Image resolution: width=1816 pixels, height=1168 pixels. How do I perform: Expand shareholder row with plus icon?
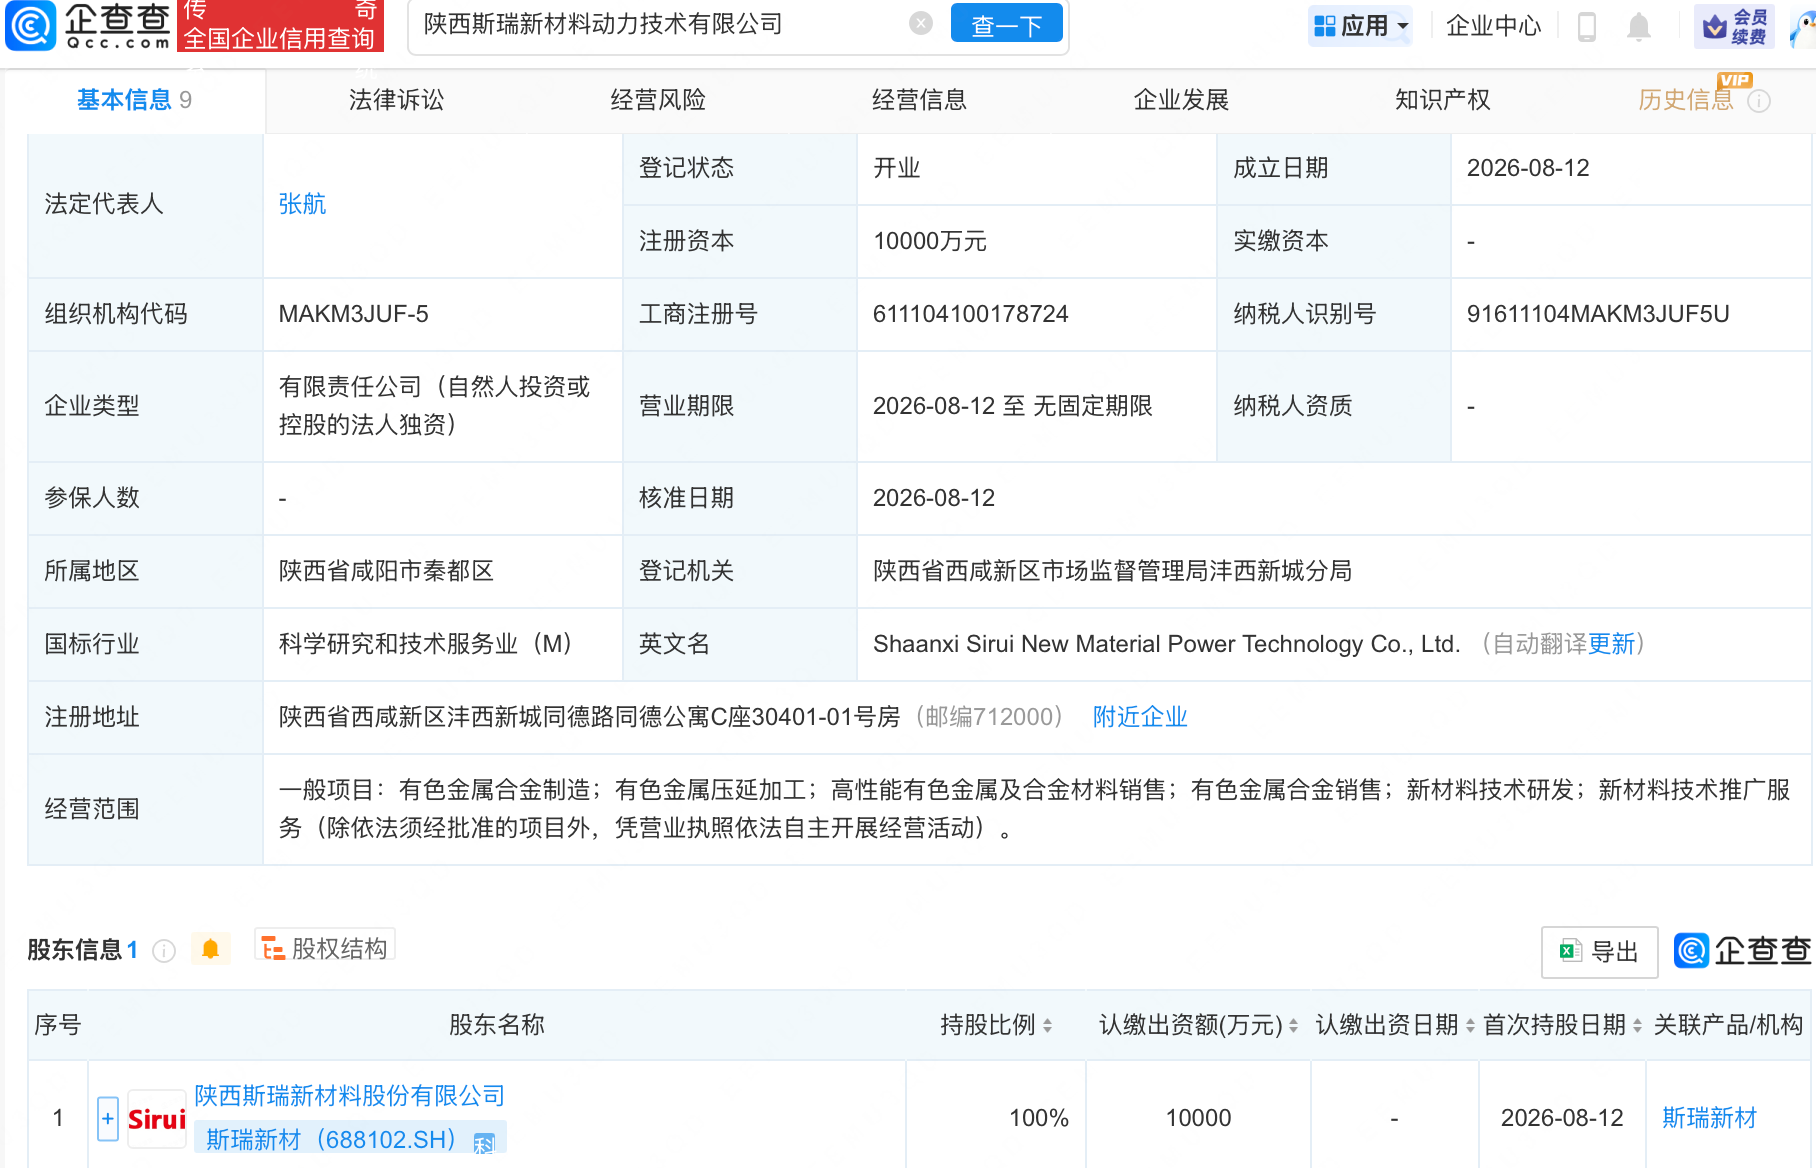108,1118
